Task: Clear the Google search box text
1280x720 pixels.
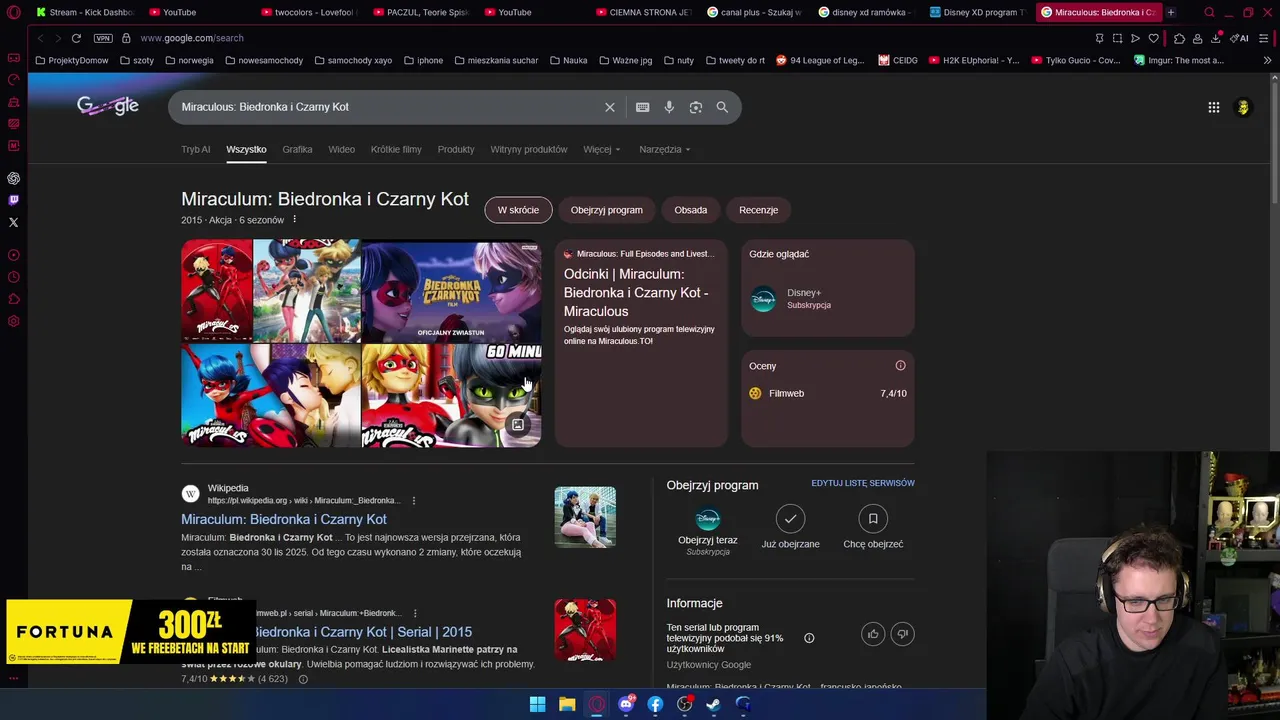Action: coord(609,107)
